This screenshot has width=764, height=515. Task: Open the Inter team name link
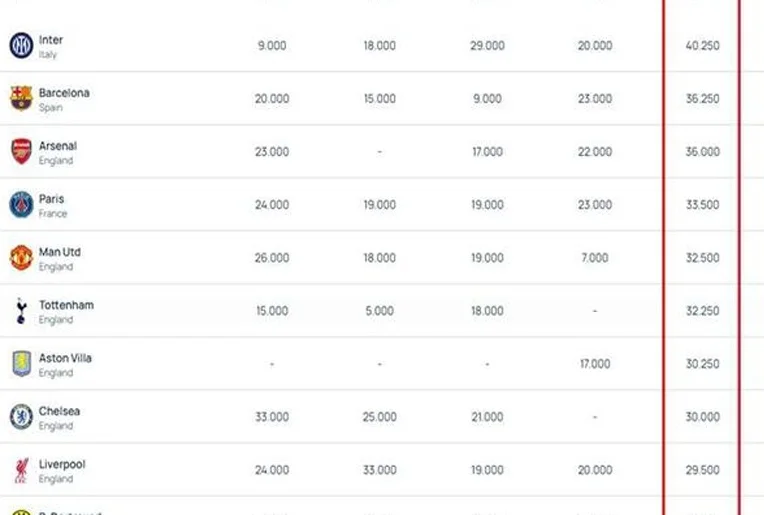[51, 40]
